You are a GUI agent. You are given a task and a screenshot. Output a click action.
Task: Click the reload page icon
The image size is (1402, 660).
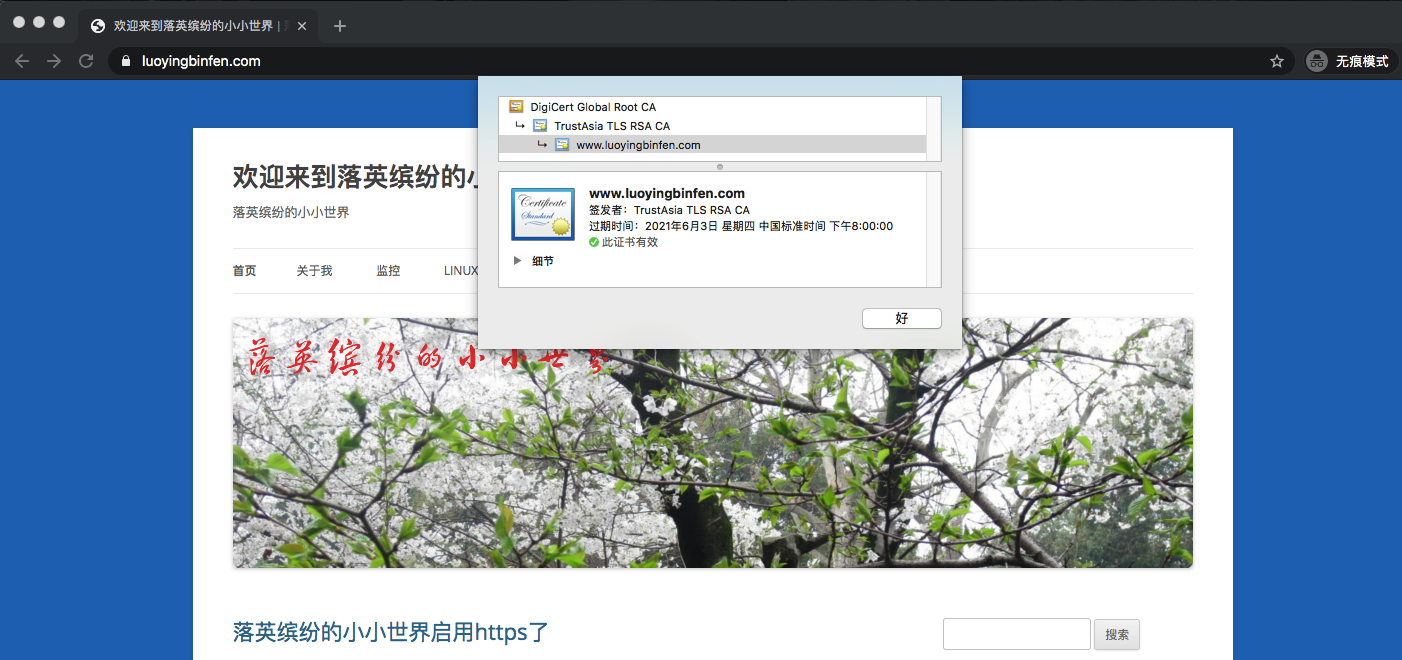tap(86, 61)
